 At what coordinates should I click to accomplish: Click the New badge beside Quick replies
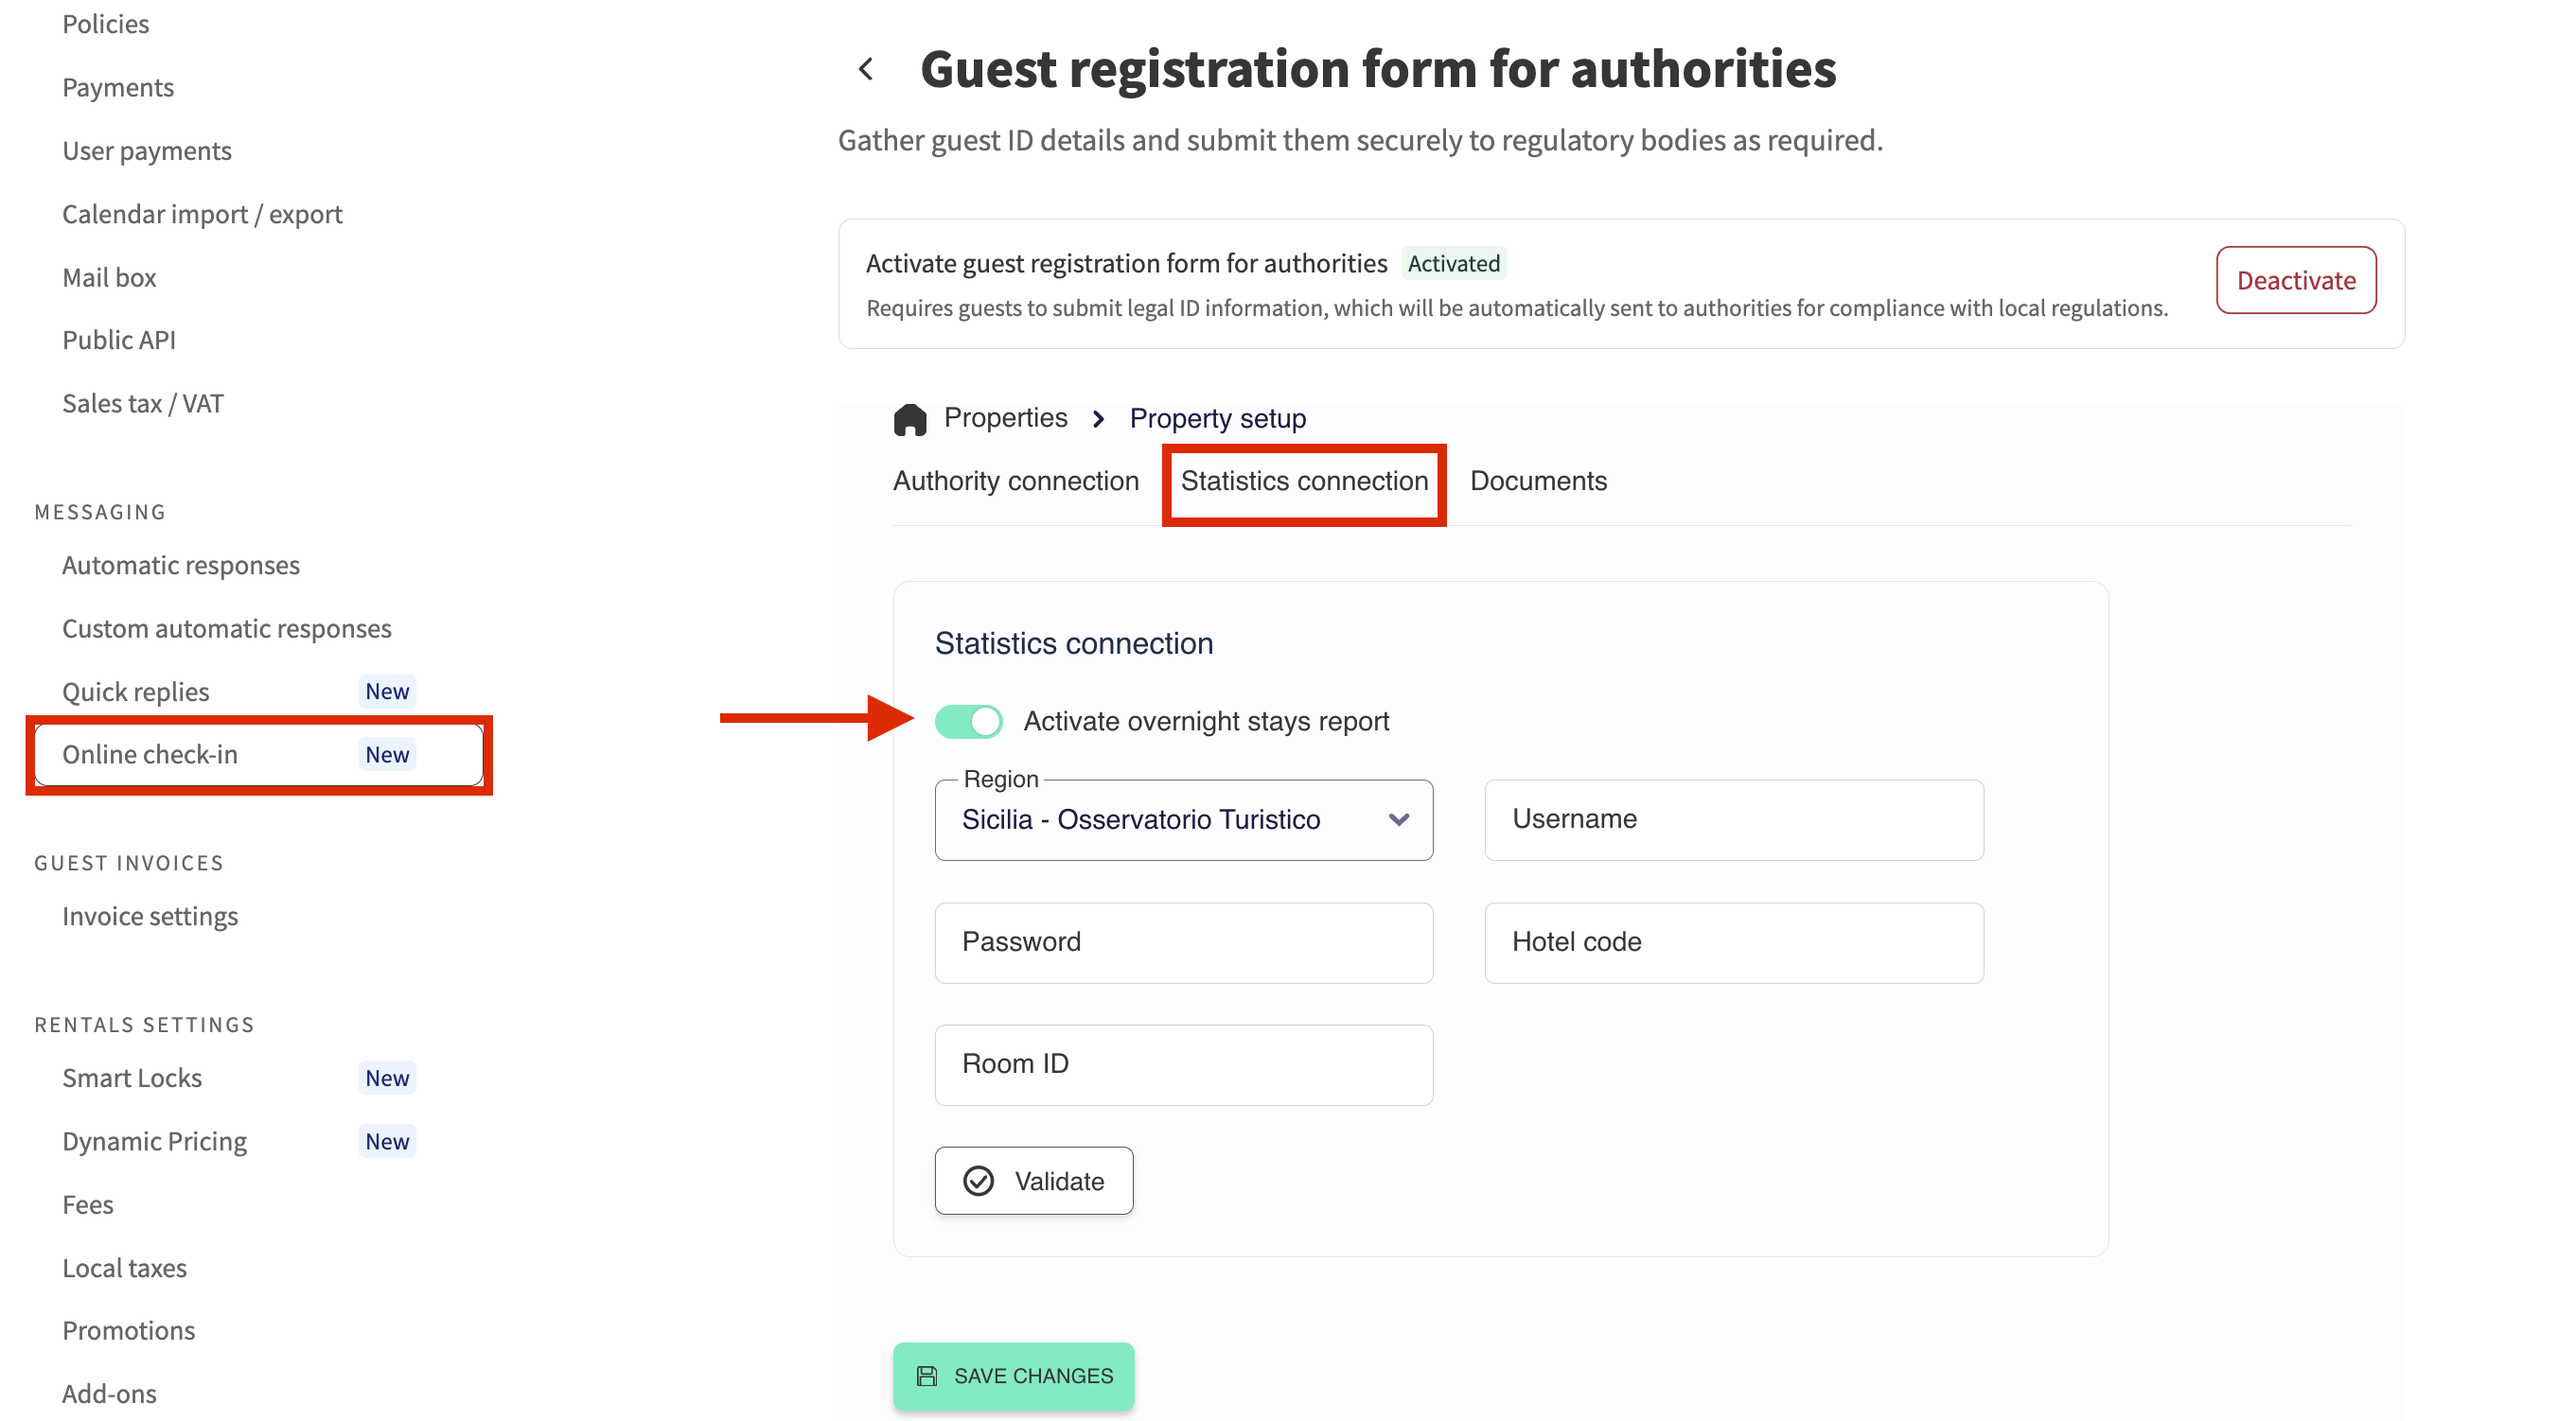pos(386,691)
